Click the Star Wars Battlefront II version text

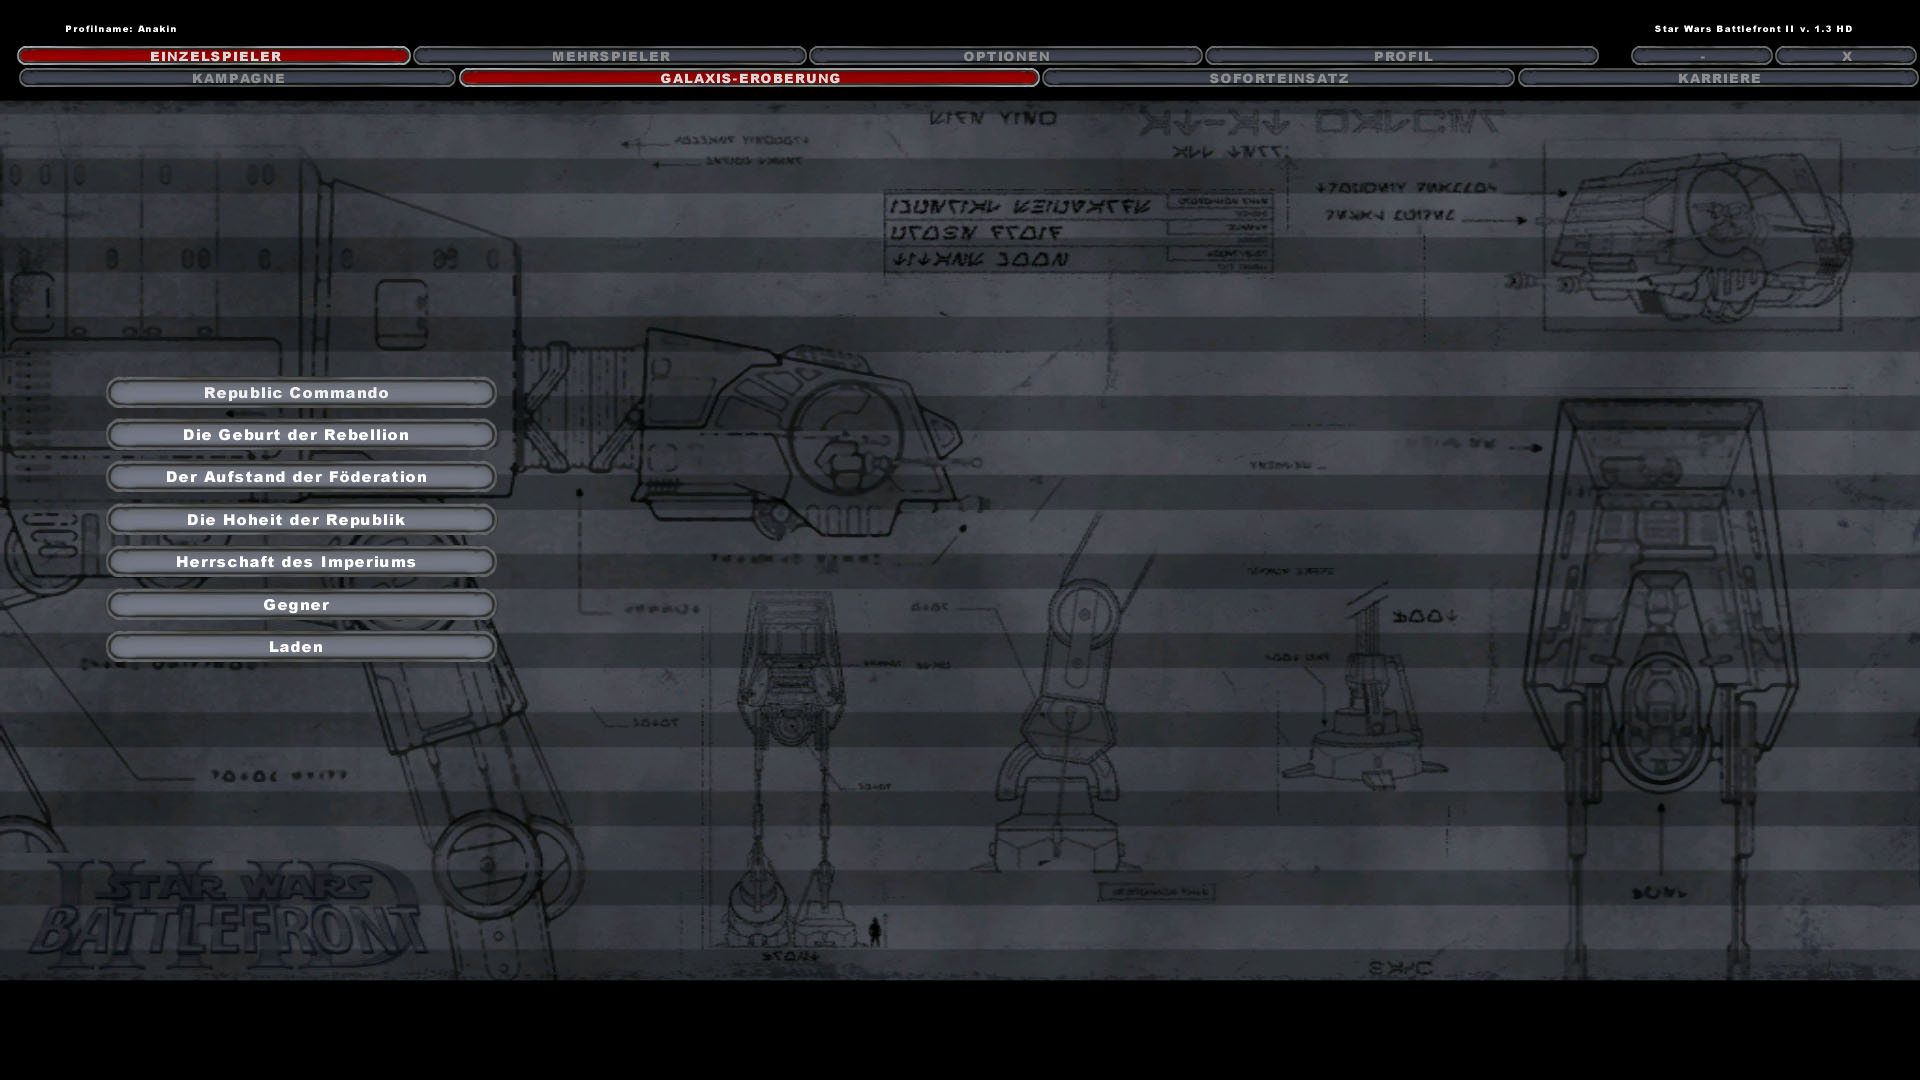[x=1753, y=29]
